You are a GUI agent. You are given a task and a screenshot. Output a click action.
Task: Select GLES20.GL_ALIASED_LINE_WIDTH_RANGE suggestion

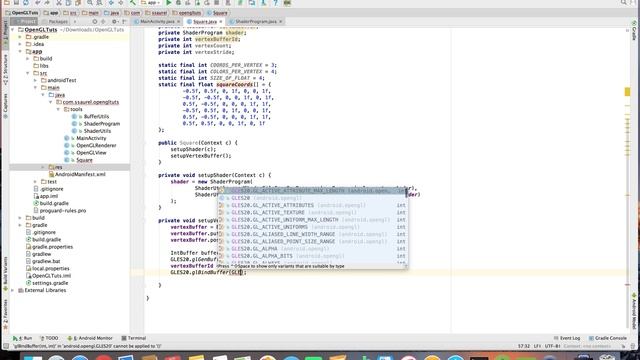click(313, 234)
